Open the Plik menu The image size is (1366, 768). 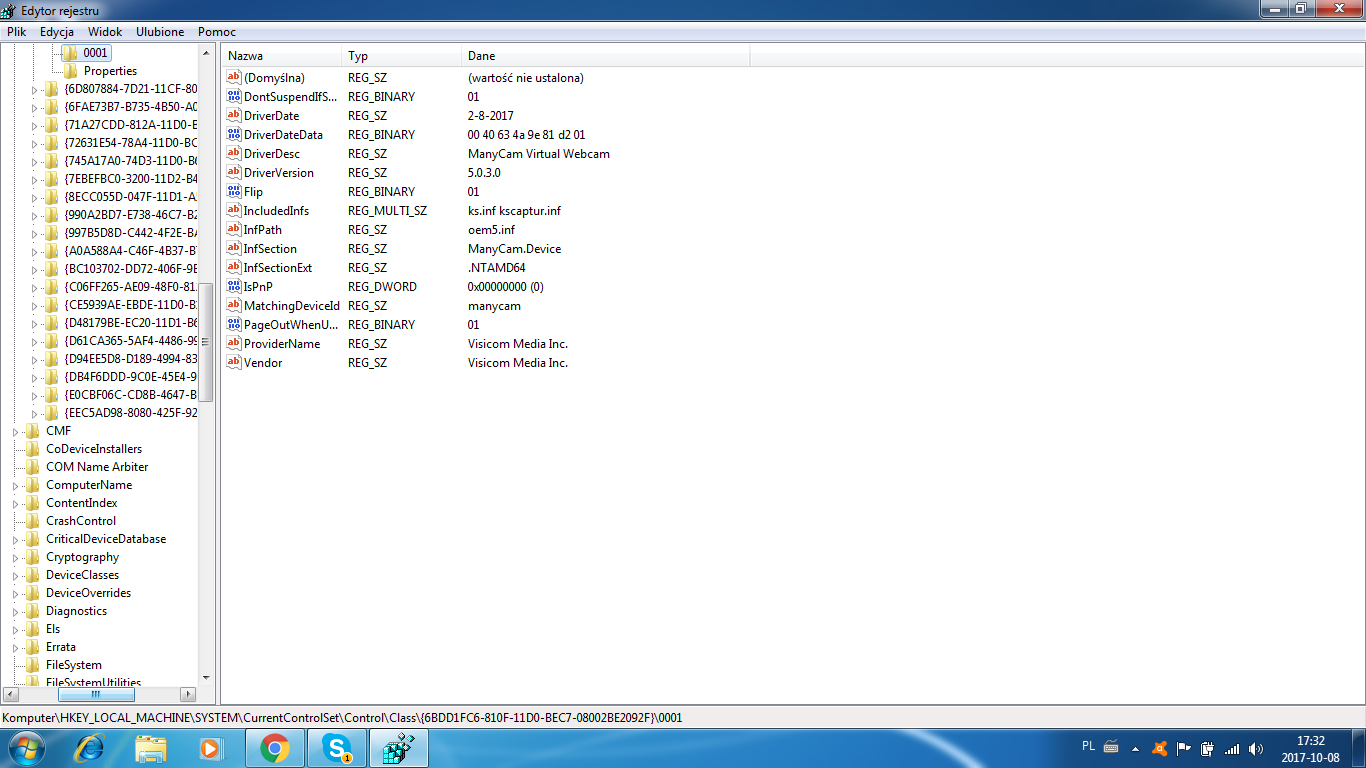(16, 32)
